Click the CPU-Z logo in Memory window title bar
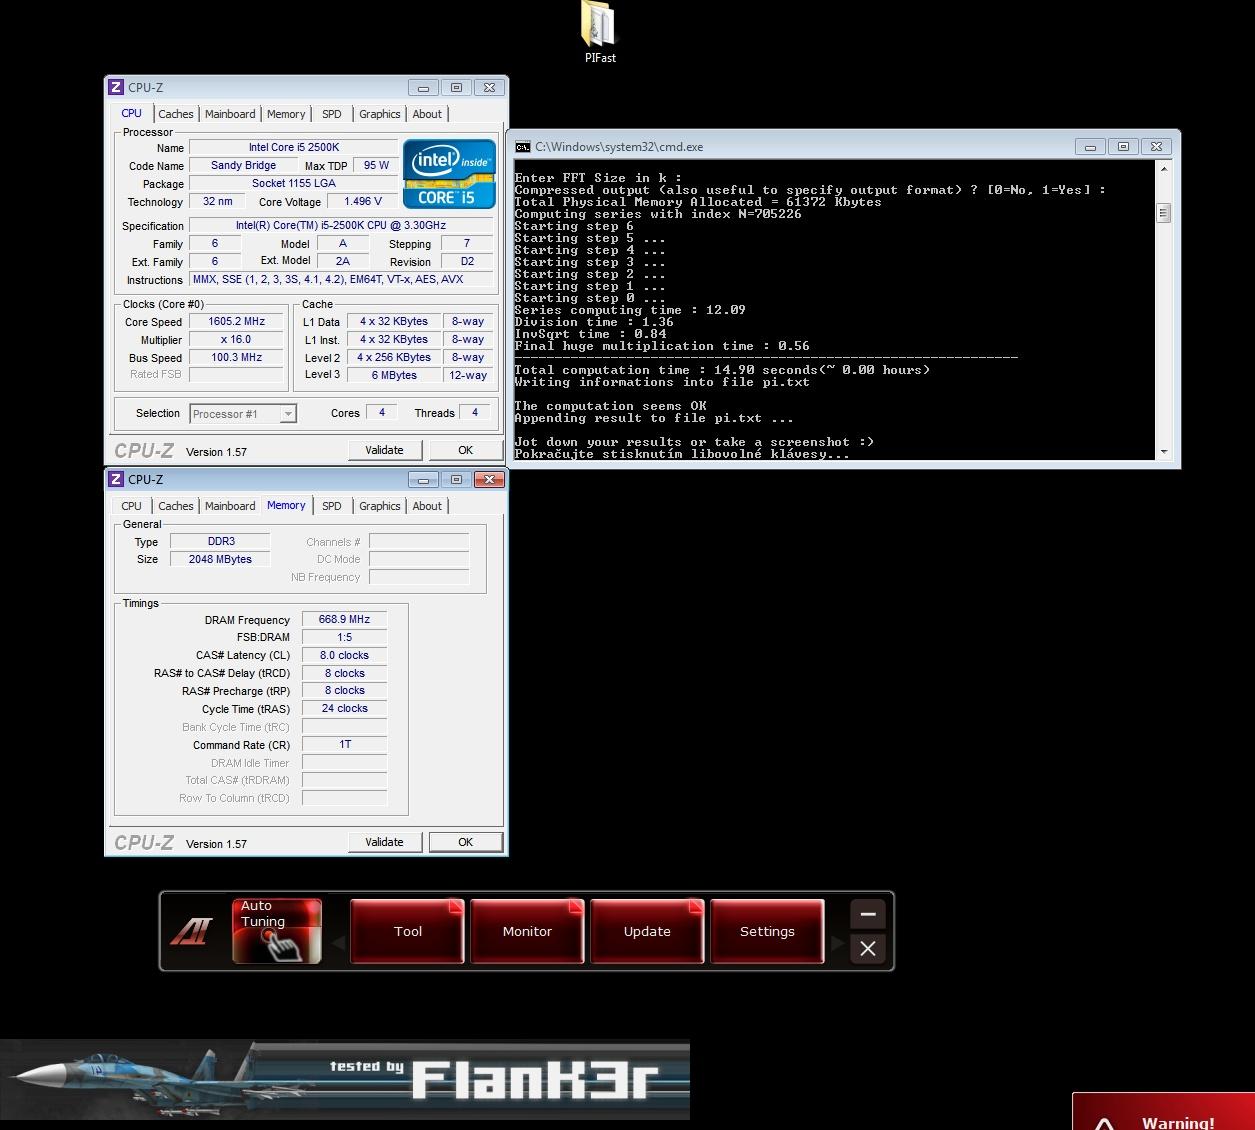1255x1130 pixels. tap(116, 480)
